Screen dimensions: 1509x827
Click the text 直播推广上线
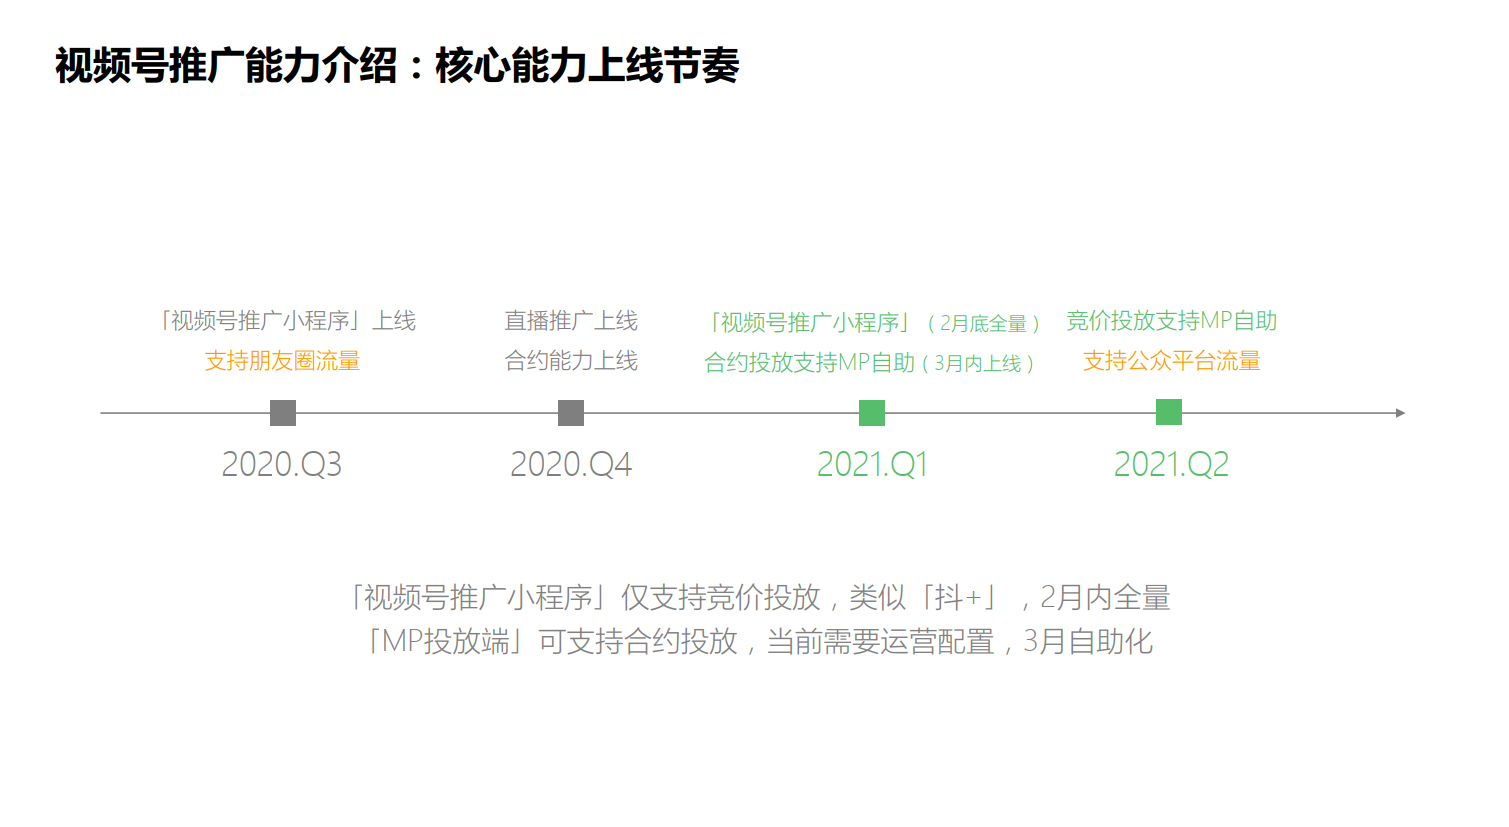tap(571, 321)
